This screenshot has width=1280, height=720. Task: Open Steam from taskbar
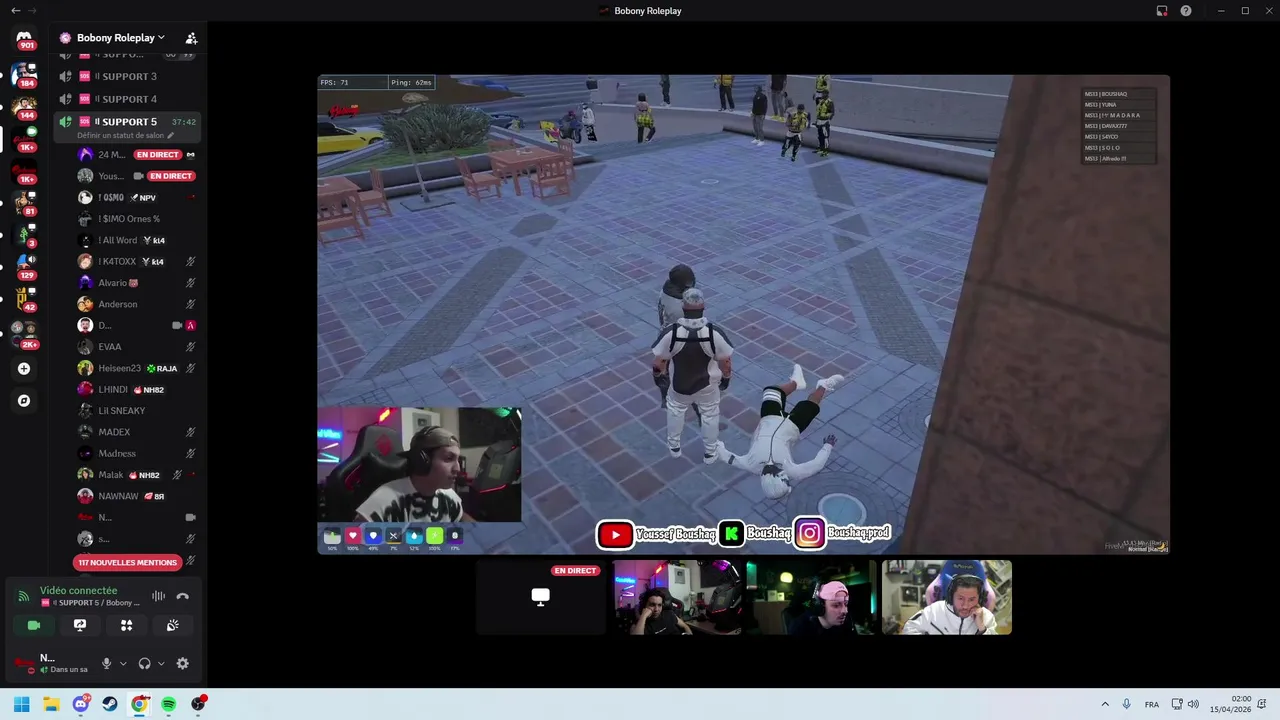pyautogui.click(x=110, y=704)
